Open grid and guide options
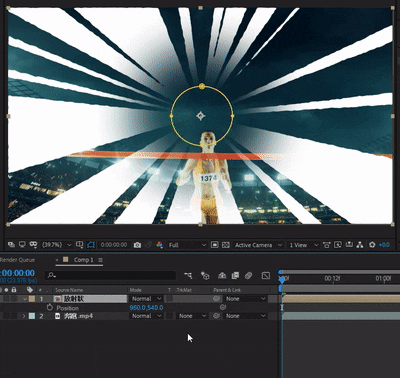The height and width of the screenshot is (378, 400). [x=79, y=245]
